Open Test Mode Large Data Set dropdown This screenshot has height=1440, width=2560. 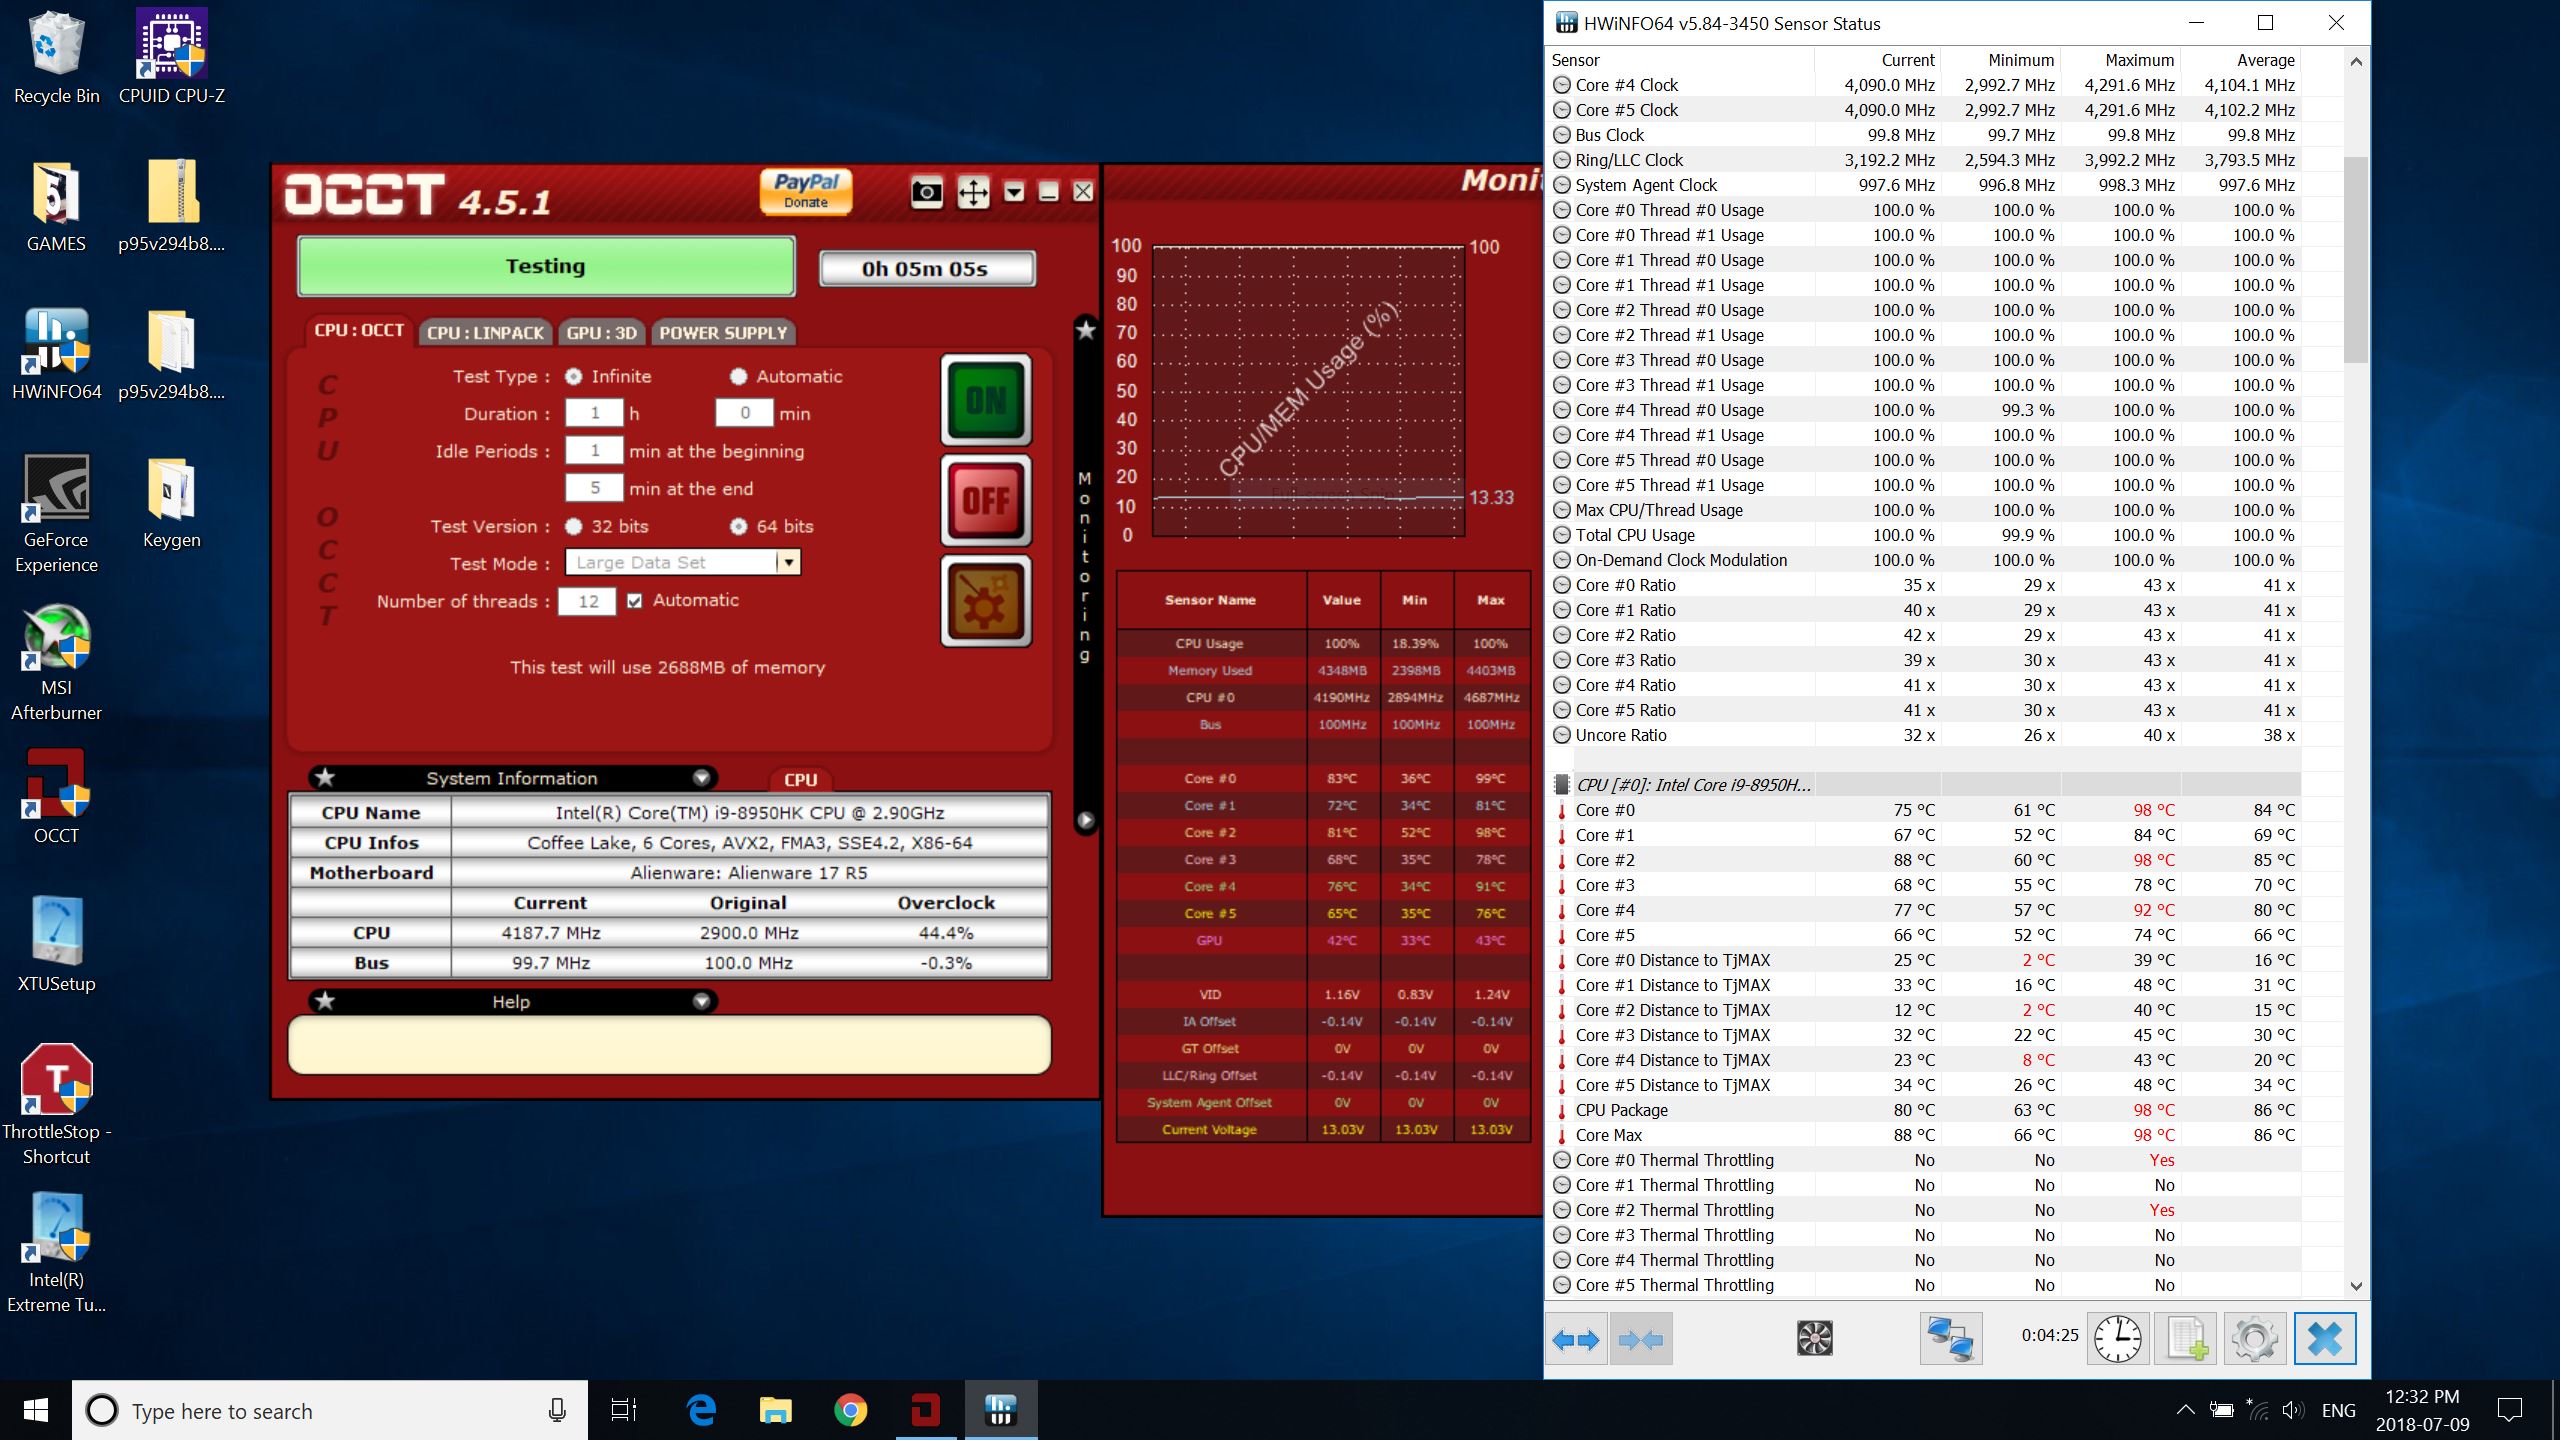pos(683,562)
